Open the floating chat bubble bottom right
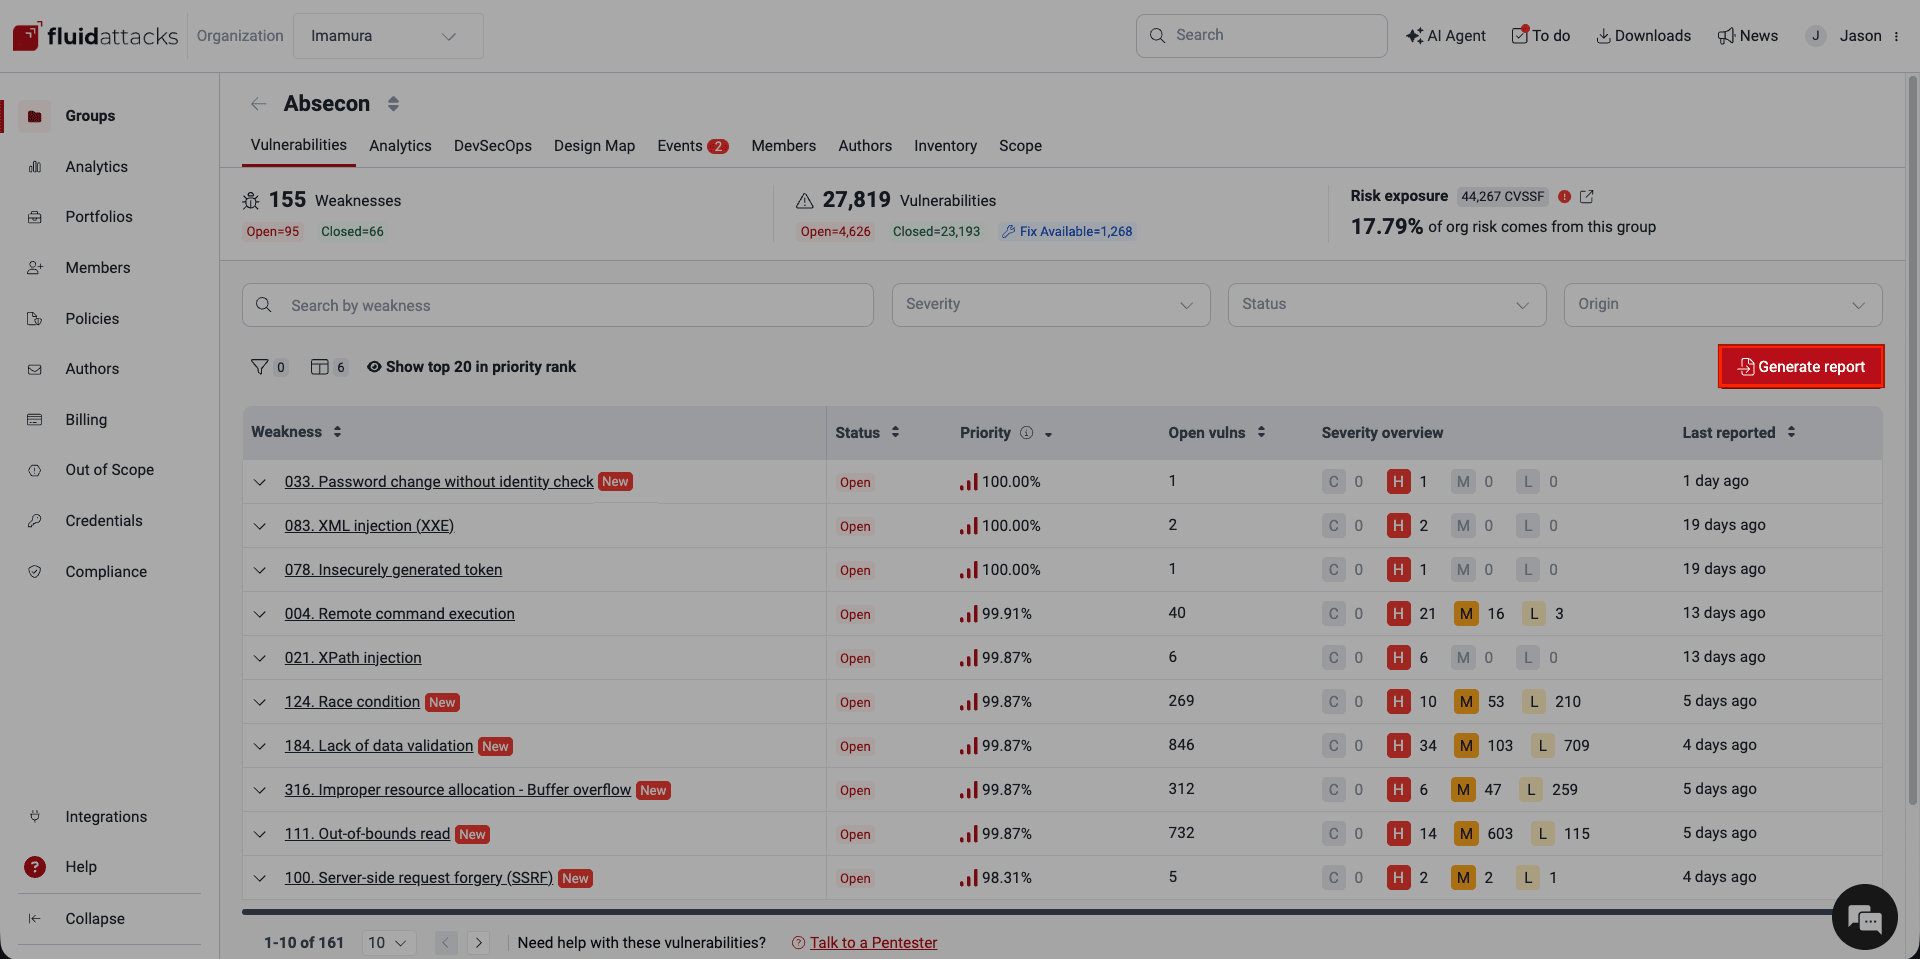Image resolution: width=1920 pixels, height=959 pixels. 1864,917
